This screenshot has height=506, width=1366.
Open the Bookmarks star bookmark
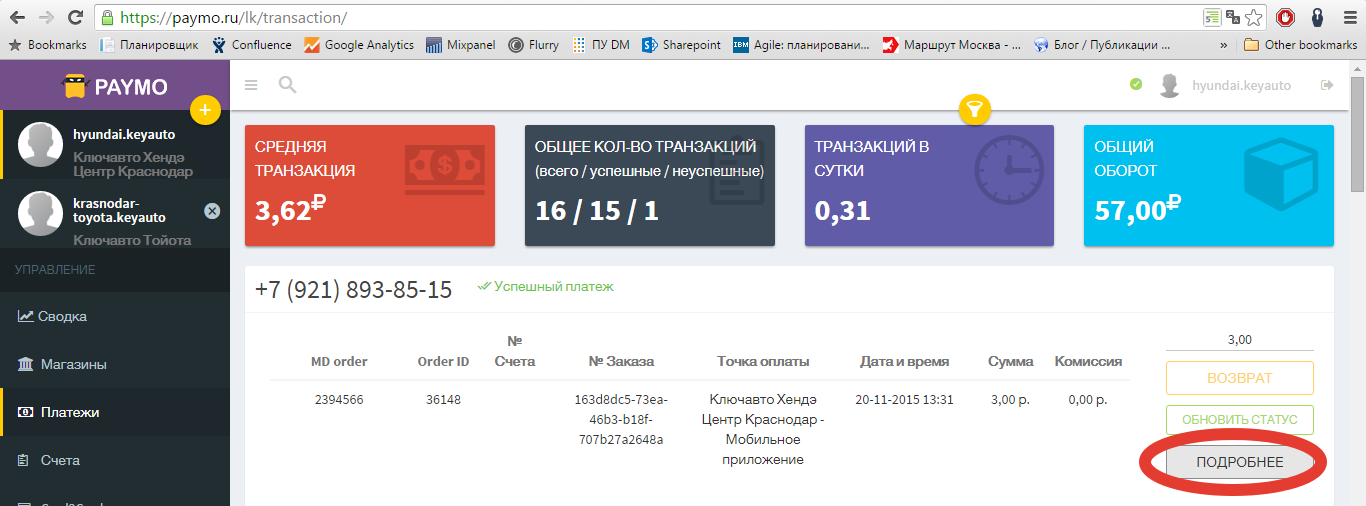tap(48, 45)
